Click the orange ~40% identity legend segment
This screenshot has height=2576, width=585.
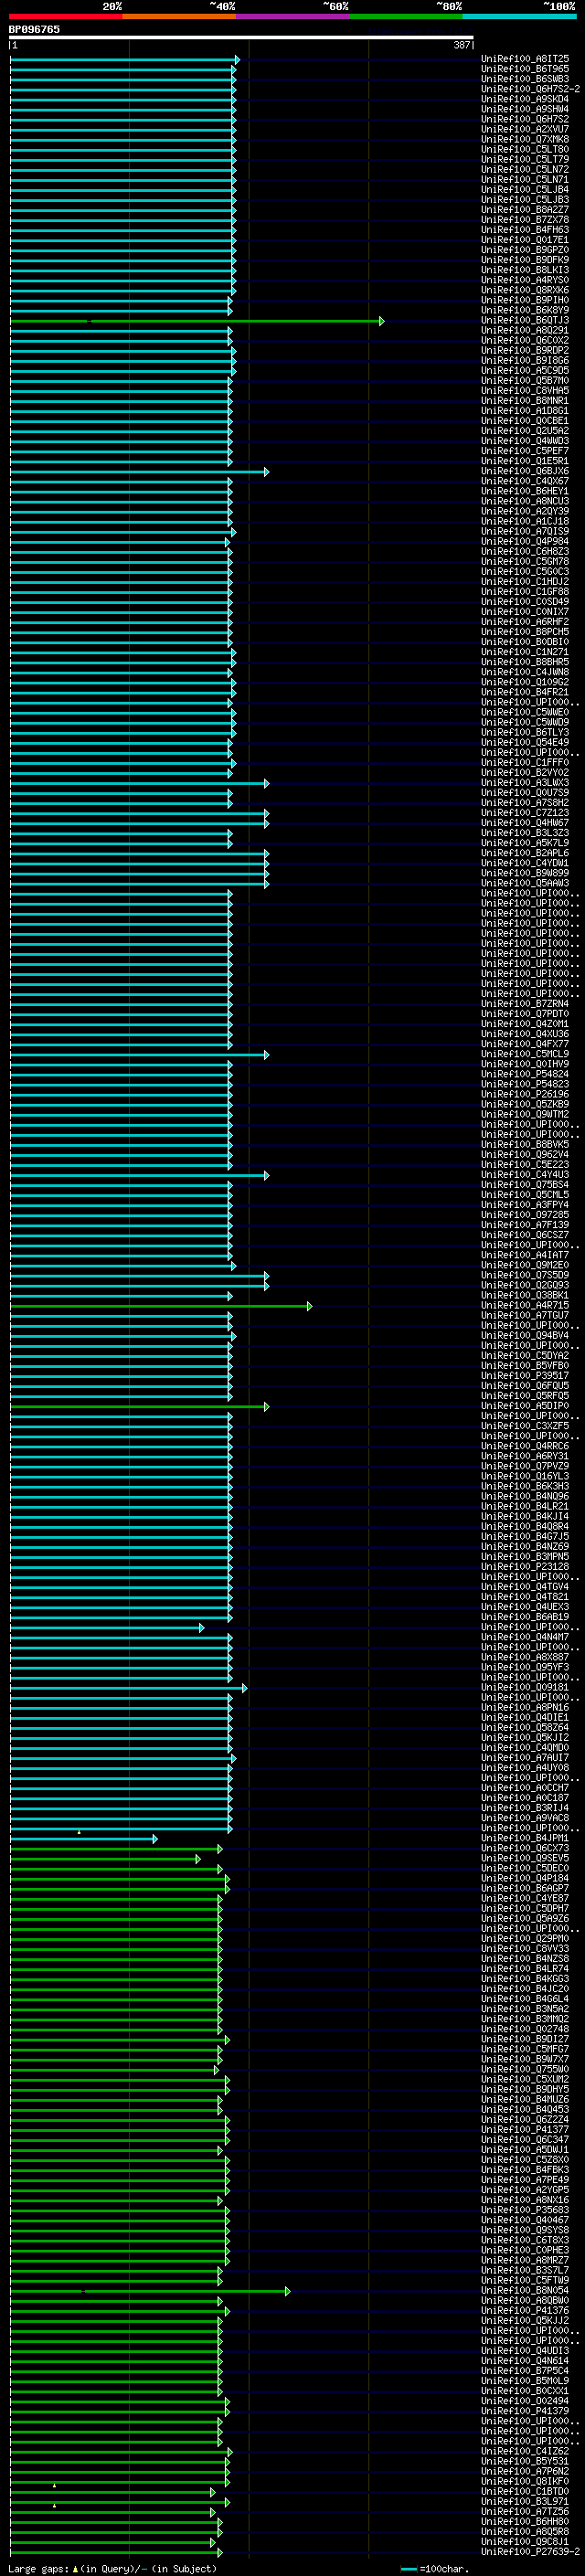180,16
